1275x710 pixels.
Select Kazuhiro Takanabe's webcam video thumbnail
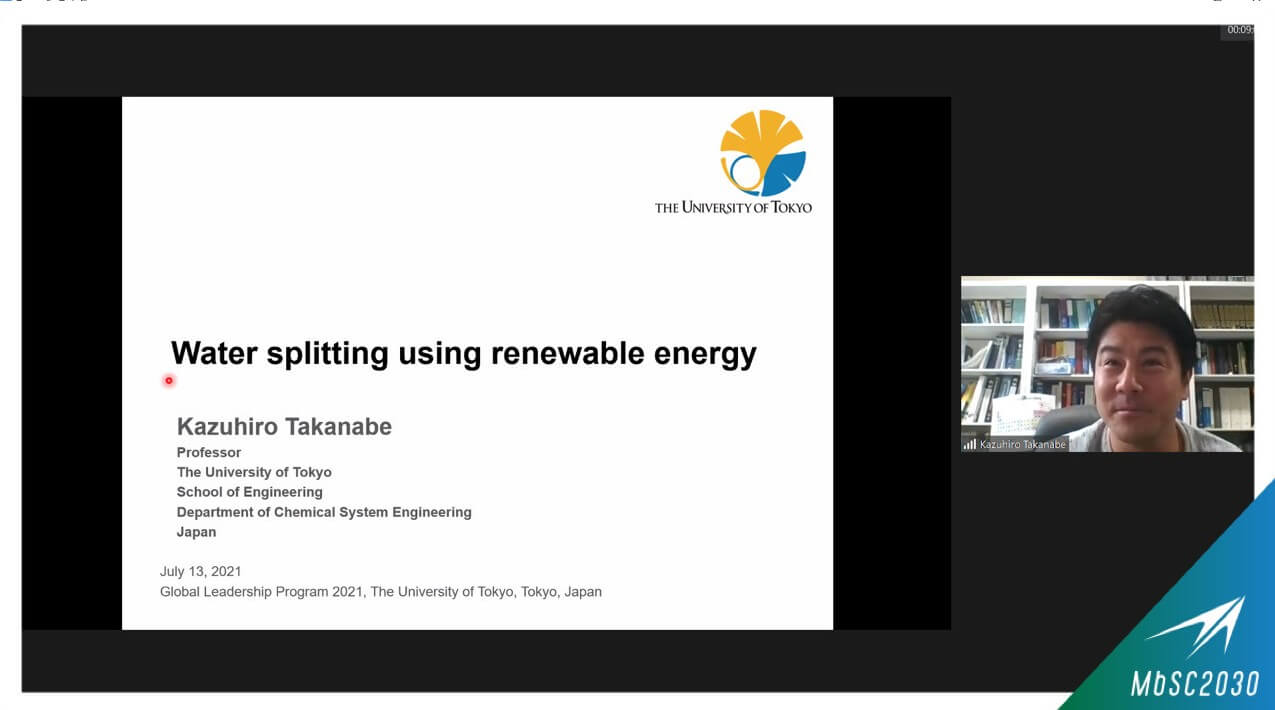pyautogui.click(x=1107, y=364)
